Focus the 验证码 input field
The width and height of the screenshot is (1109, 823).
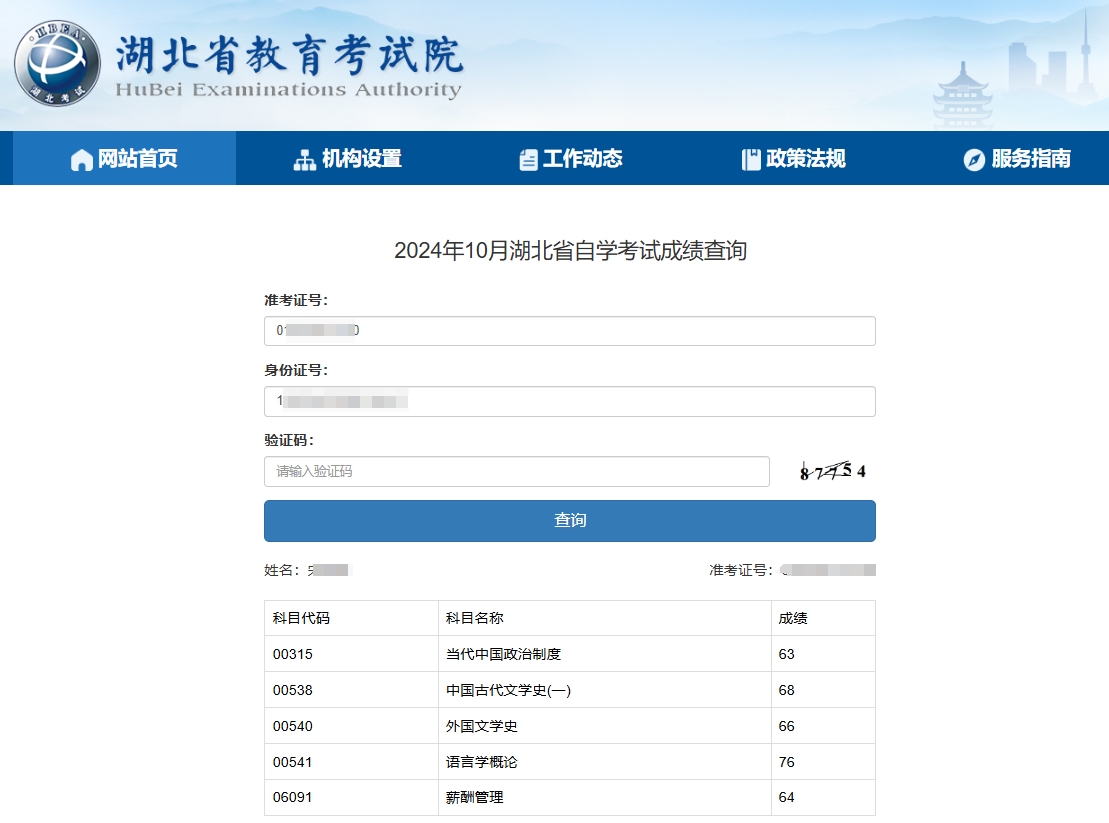[x=517, y=472]
